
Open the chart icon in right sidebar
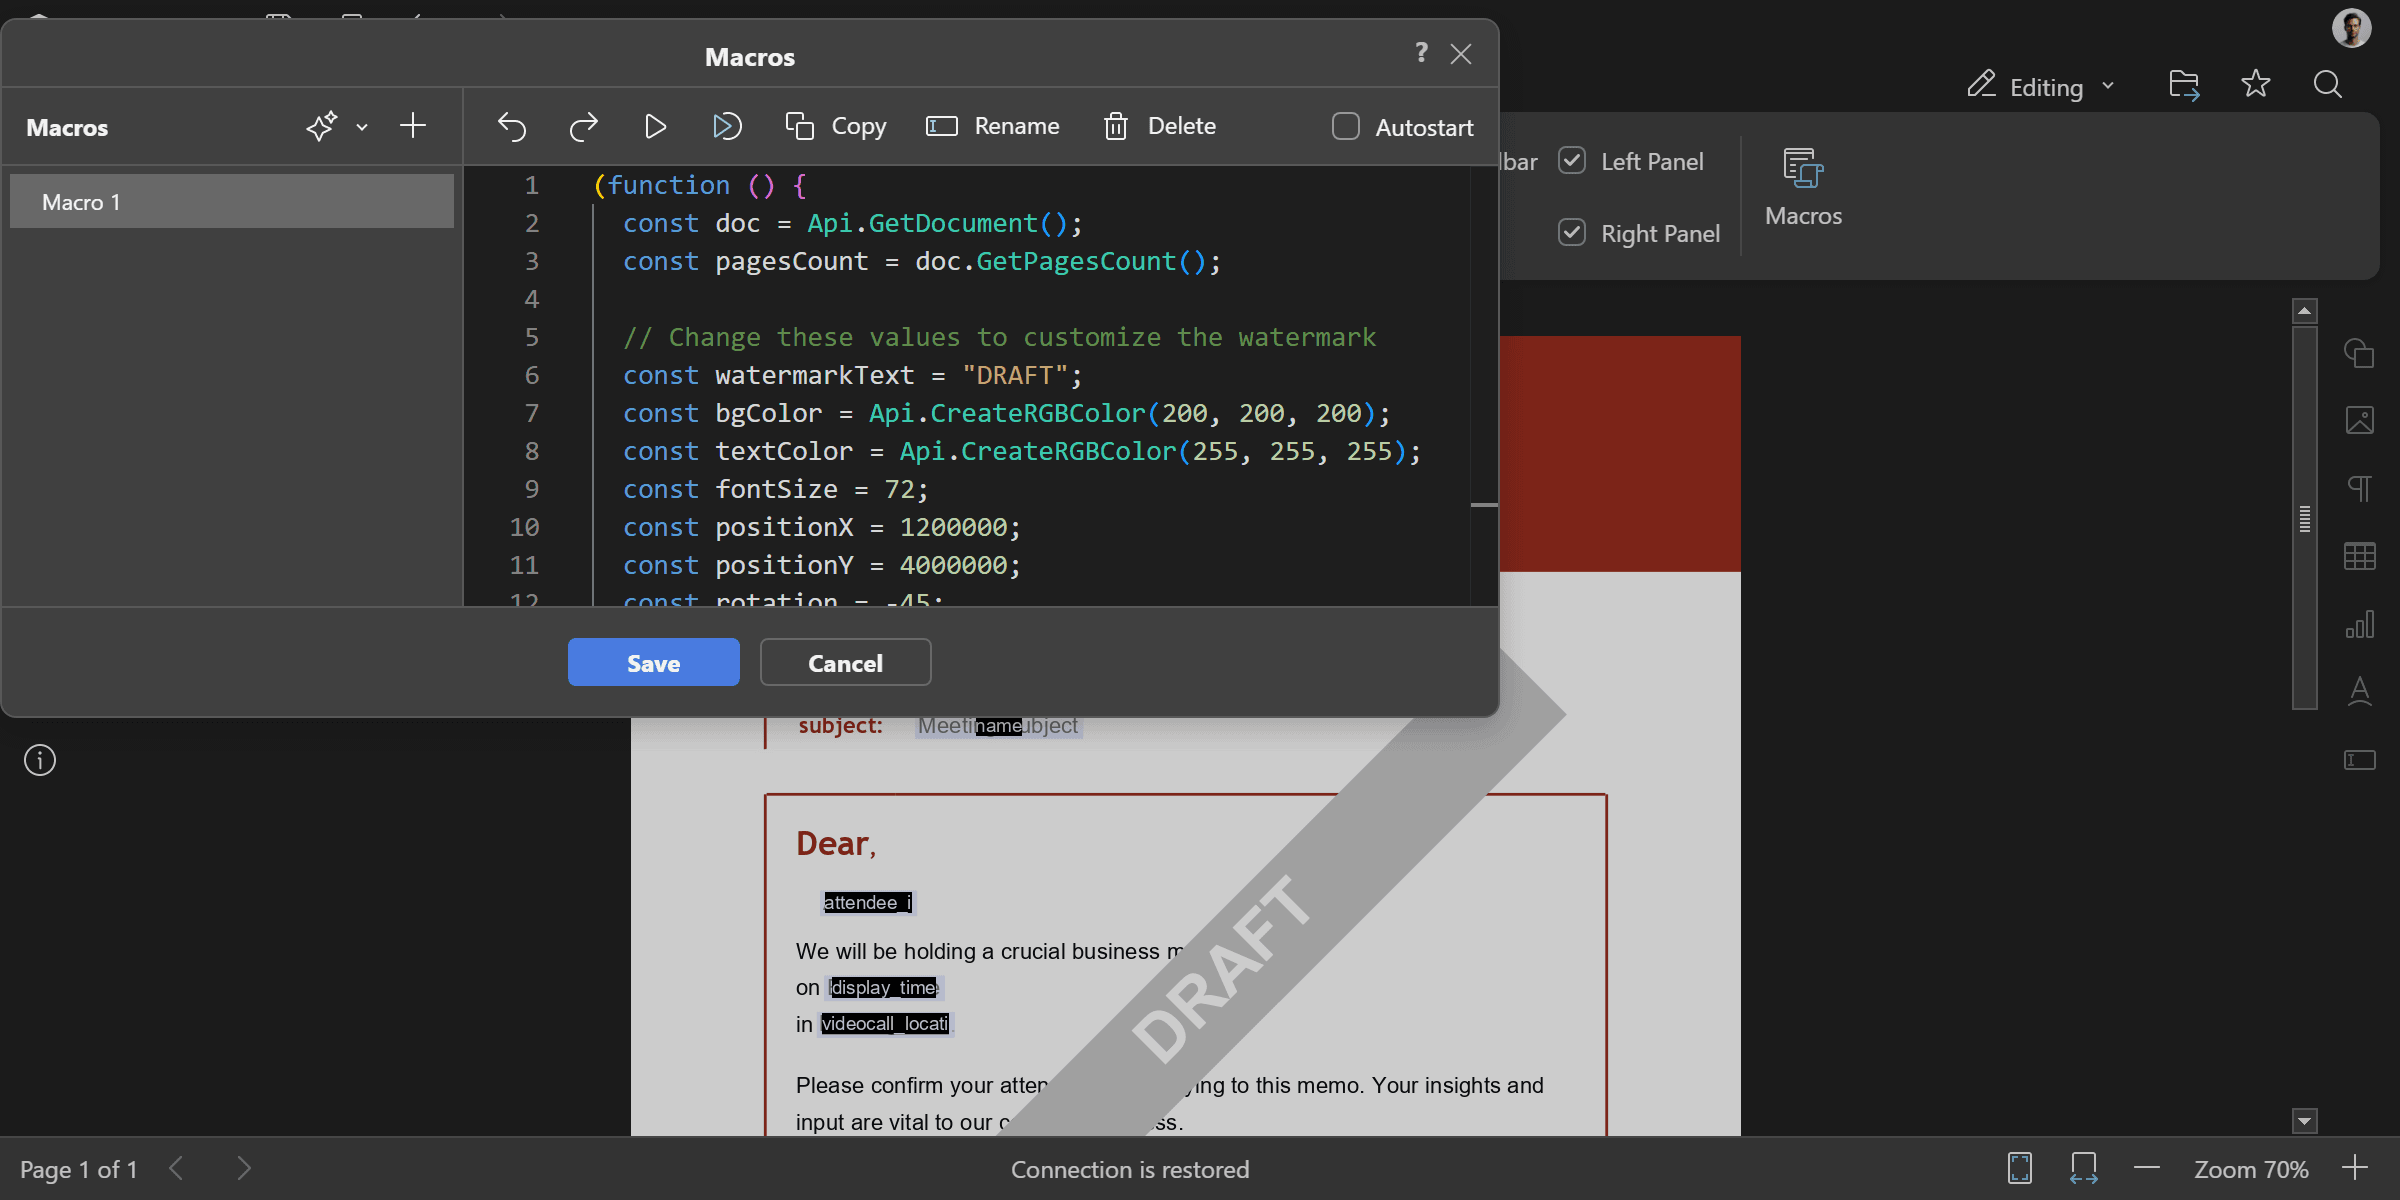[x=2359, y=625]
